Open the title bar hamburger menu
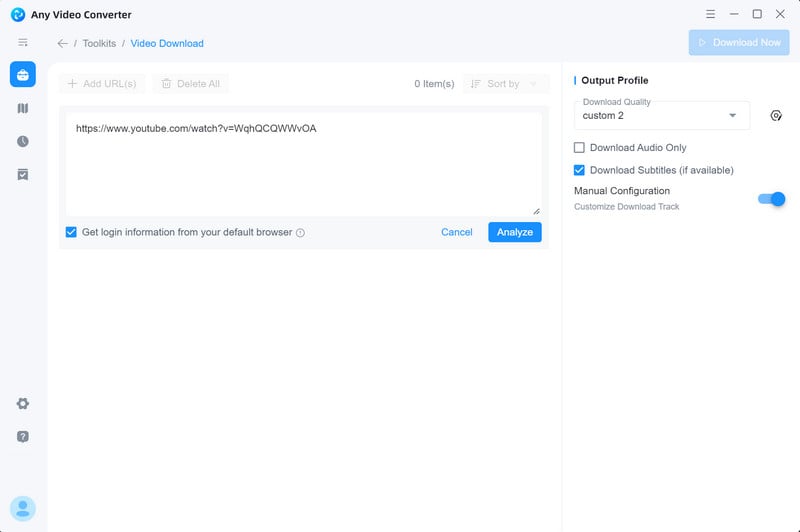This screenshot has height=532, width=800. pos(710,14)
